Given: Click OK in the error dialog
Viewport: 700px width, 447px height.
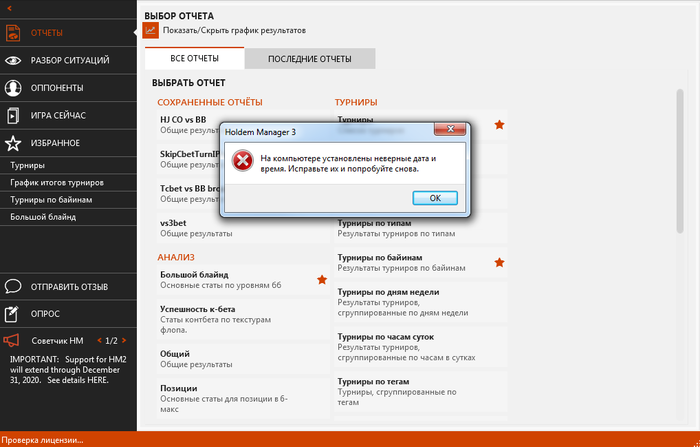Looking at the screenshot, I should click(435, 198).
